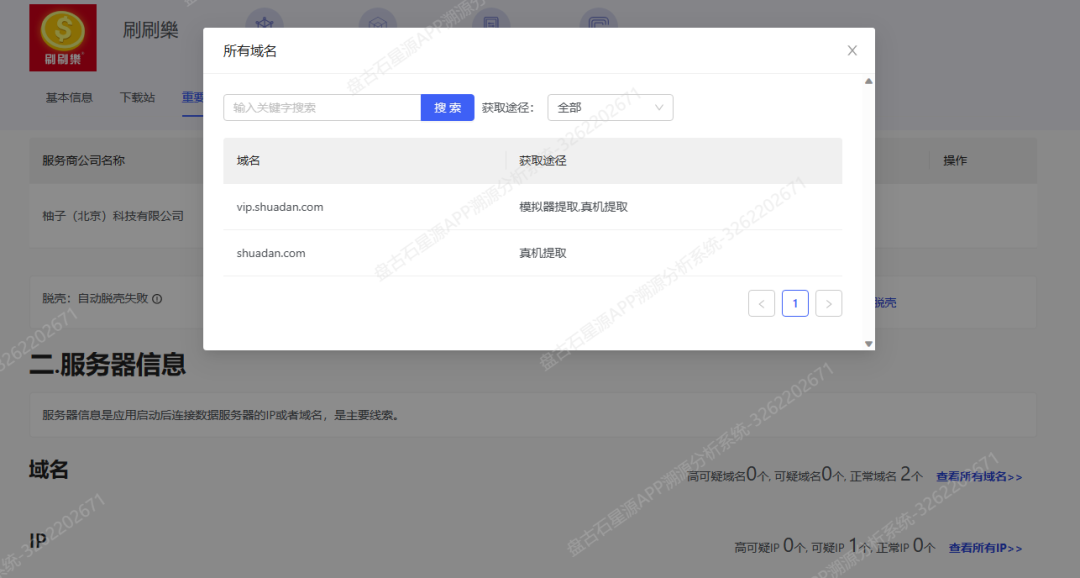Click the 刷刷樂 app logo

(62, 37)
